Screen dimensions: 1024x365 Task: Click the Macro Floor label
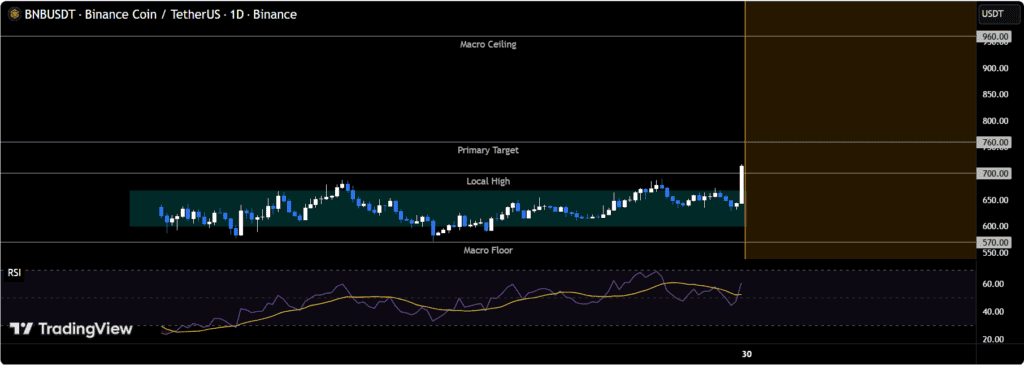pos(488,250)
